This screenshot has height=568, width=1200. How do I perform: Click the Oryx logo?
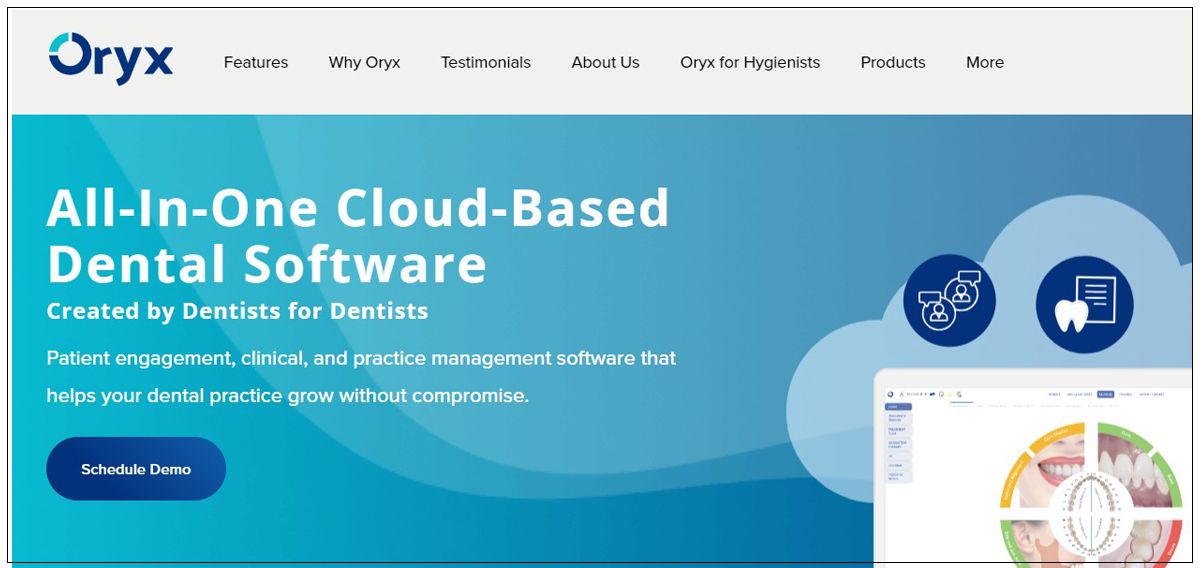click(111, 58)
